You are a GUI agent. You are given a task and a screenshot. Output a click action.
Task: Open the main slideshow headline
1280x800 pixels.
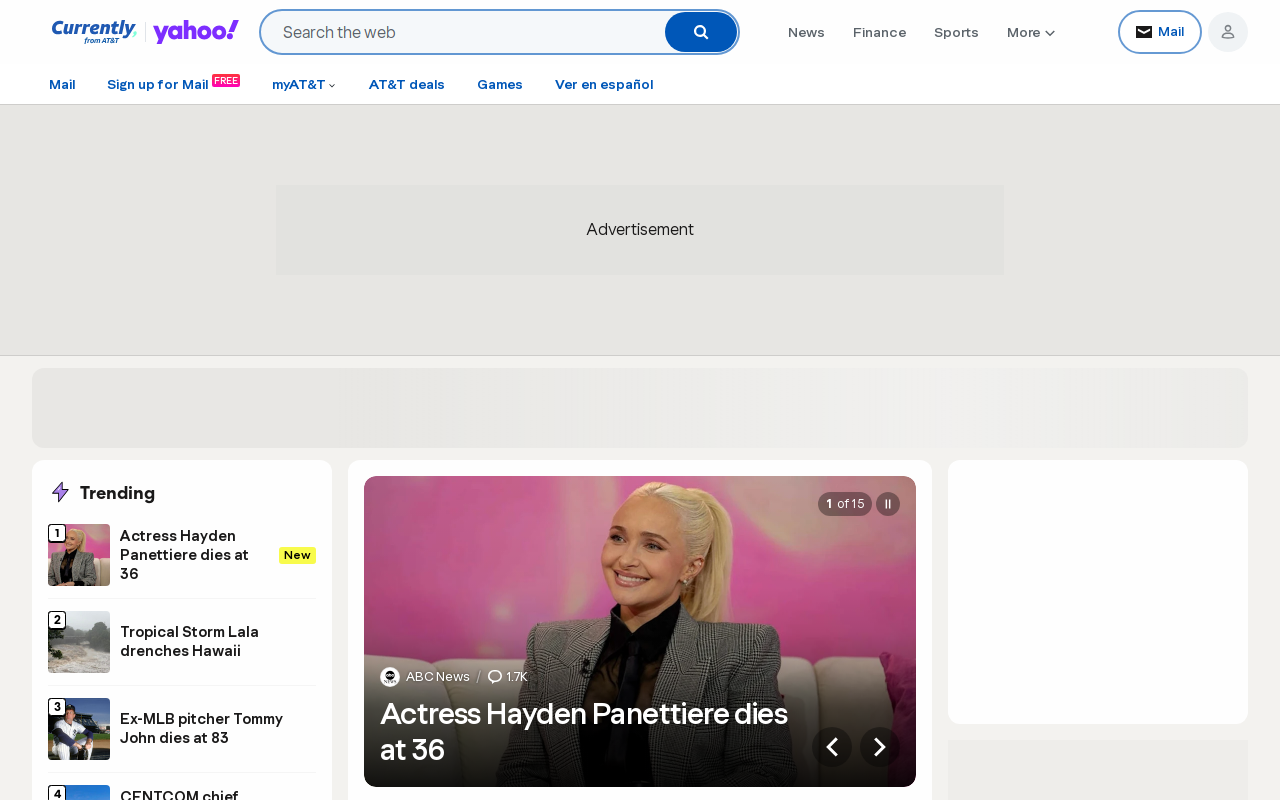(x=584, y=732)
